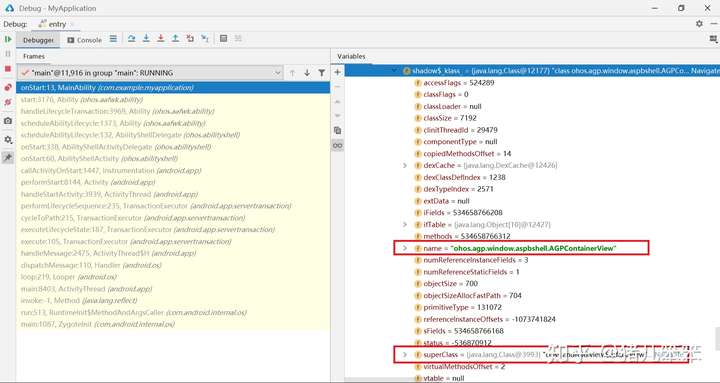The height and width of the screenshot is (383, 720).
Task: Add a new watch with the plus icon
Action: (x=337, y=72)
